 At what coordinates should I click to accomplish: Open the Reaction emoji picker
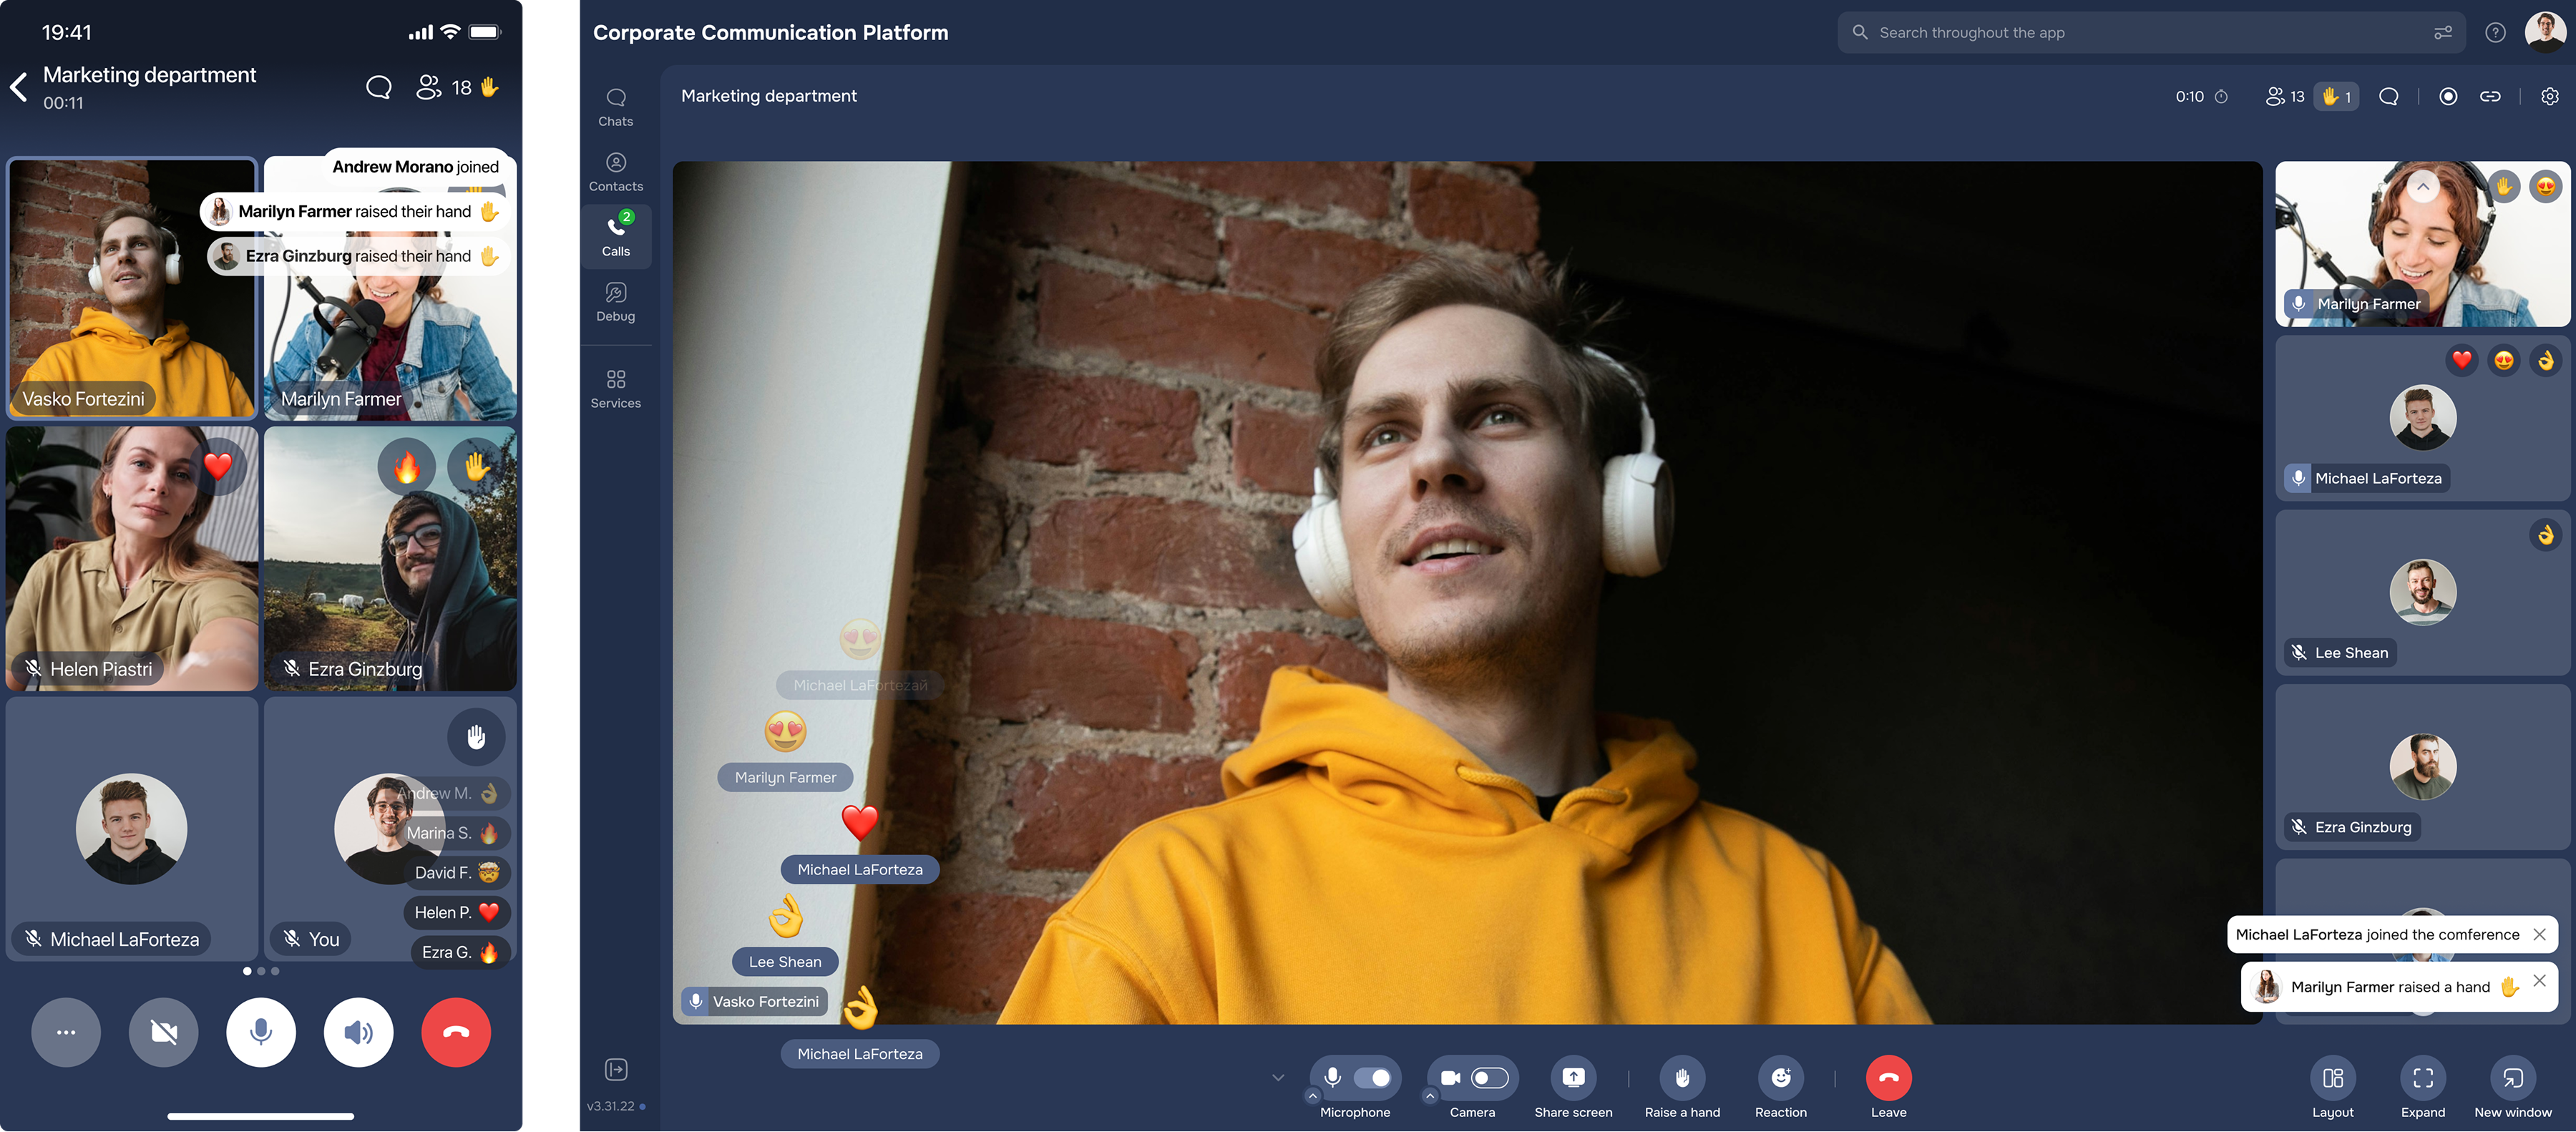1780,1077
